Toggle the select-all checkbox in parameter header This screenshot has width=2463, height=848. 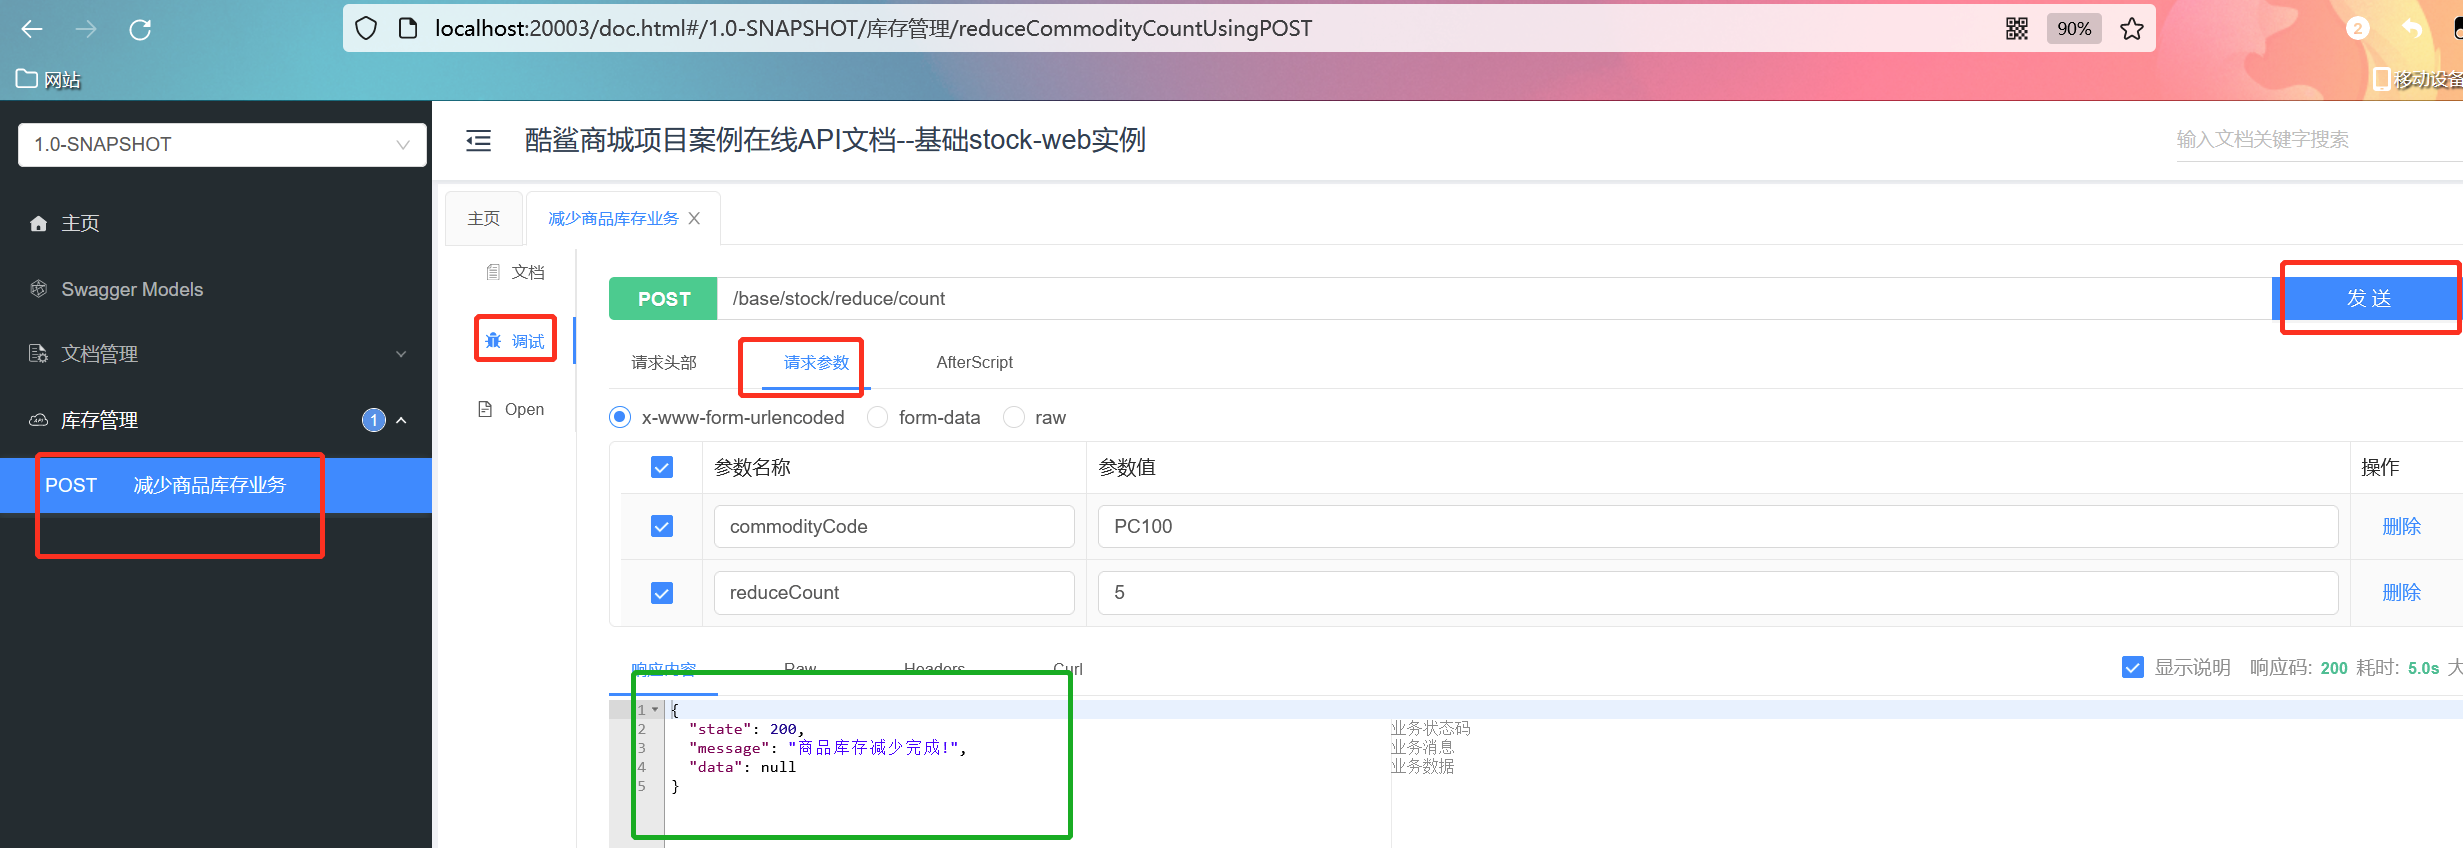coord(662,467)
